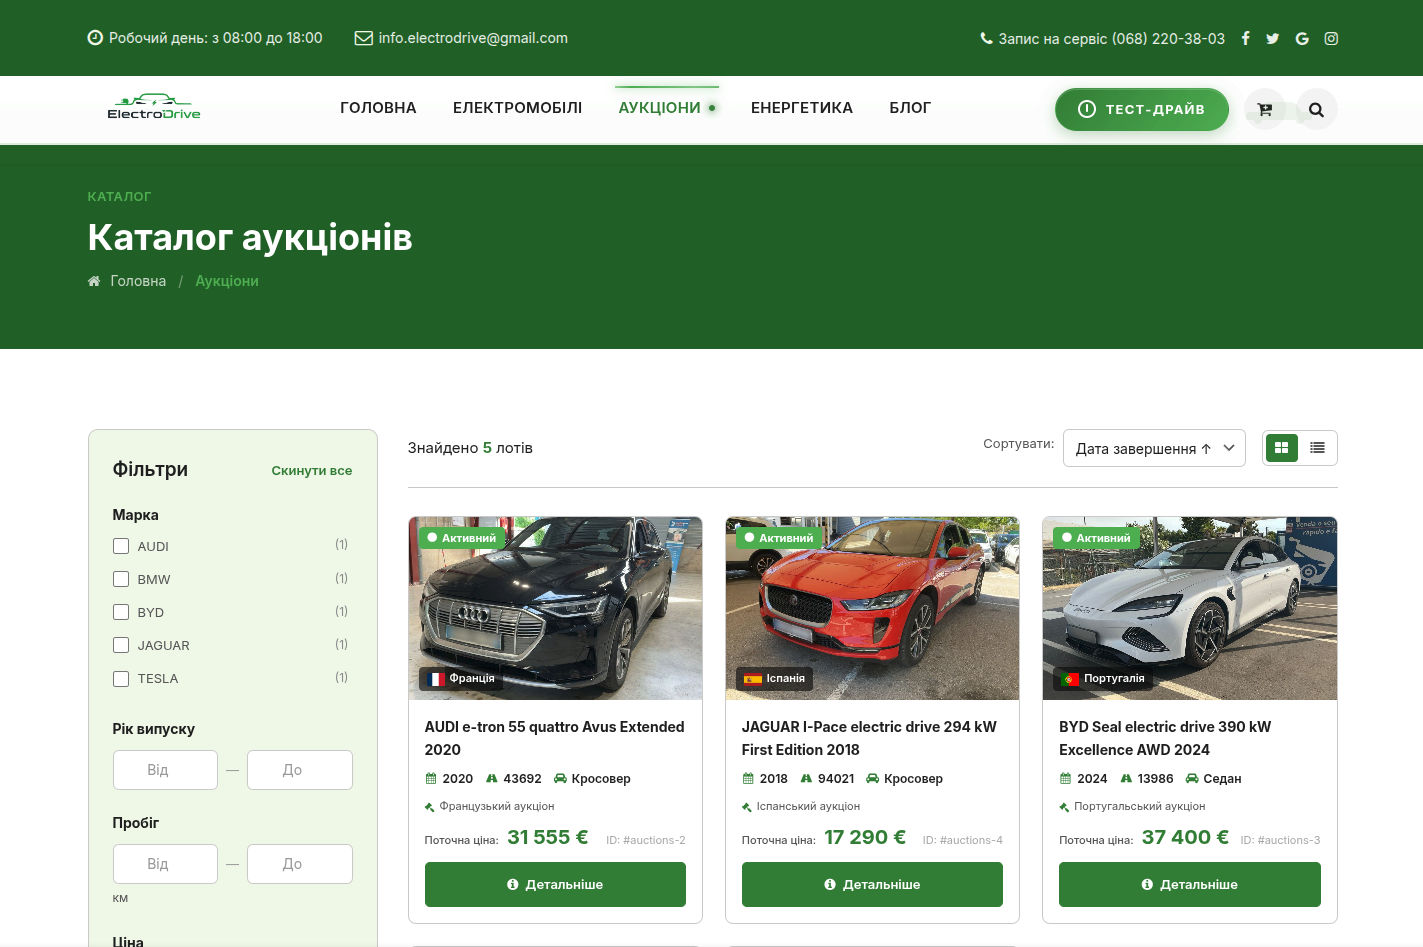
Task: Open the shopping cart icon
Action: (1265, 109)
